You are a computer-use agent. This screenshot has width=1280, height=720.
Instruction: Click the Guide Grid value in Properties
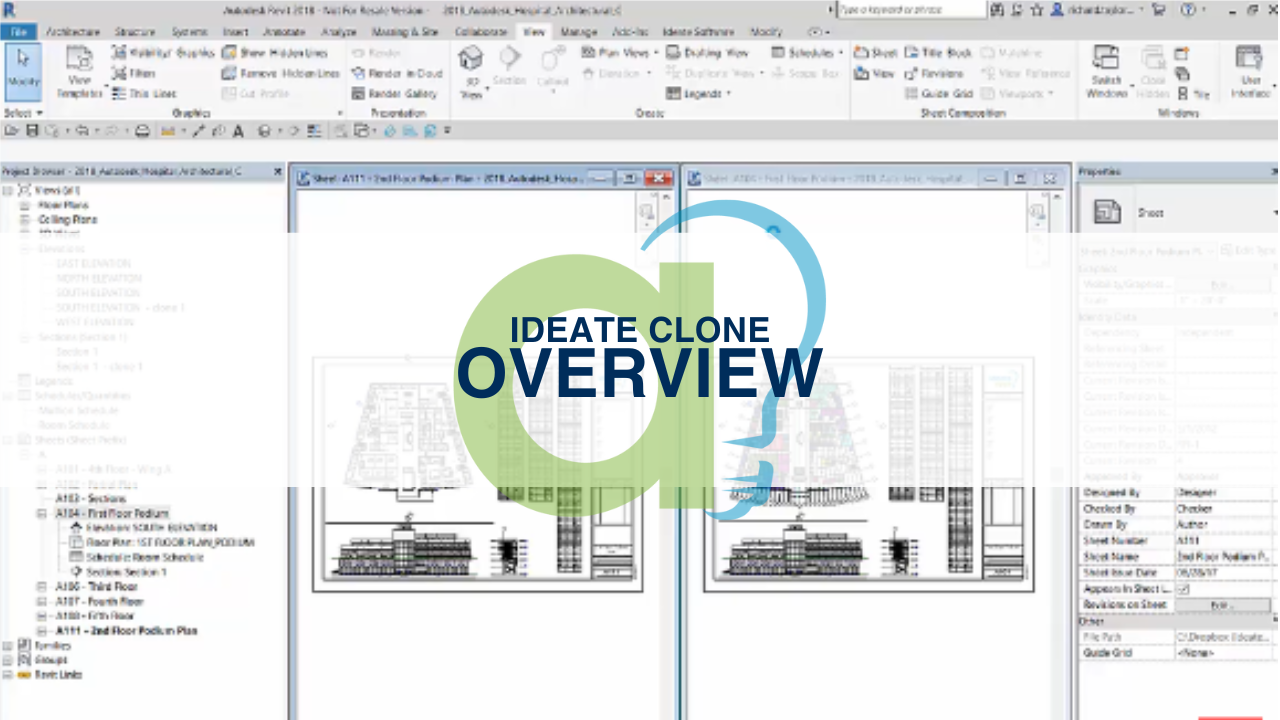[x=1223, y=653]
